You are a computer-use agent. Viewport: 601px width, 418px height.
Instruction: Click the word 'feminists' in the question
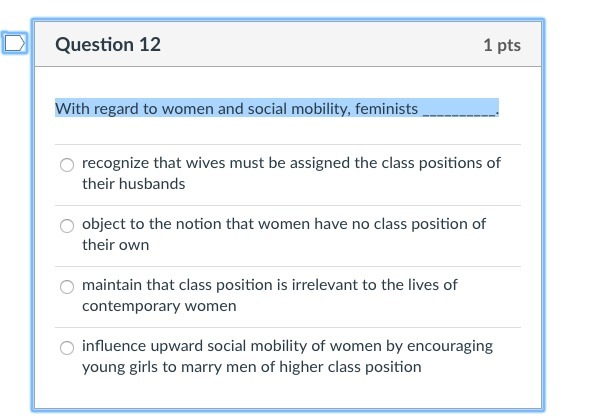click(x=385, y=108)
